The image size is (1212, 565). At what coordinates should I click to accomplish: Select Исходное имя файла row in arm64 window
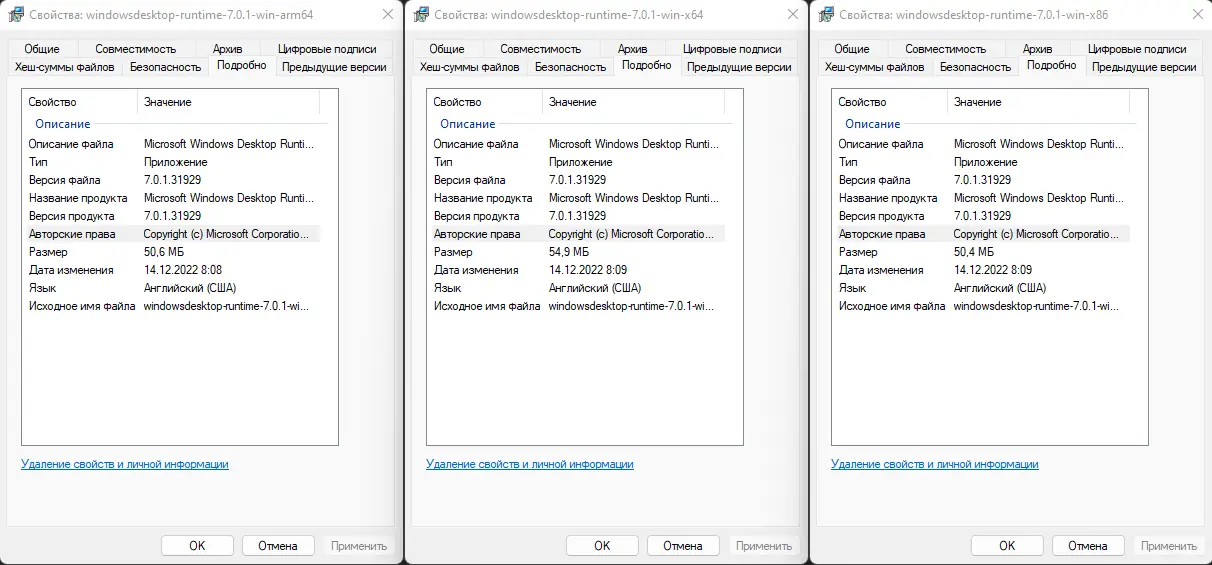[171, 306]
